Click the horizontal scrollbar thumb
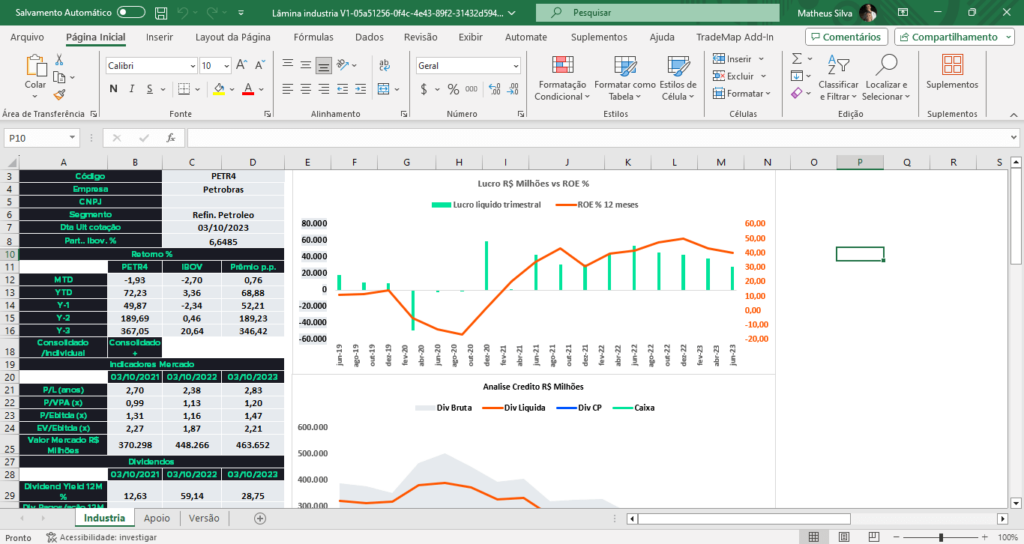Screen dimensions: 1024x544 click(744, 519)
